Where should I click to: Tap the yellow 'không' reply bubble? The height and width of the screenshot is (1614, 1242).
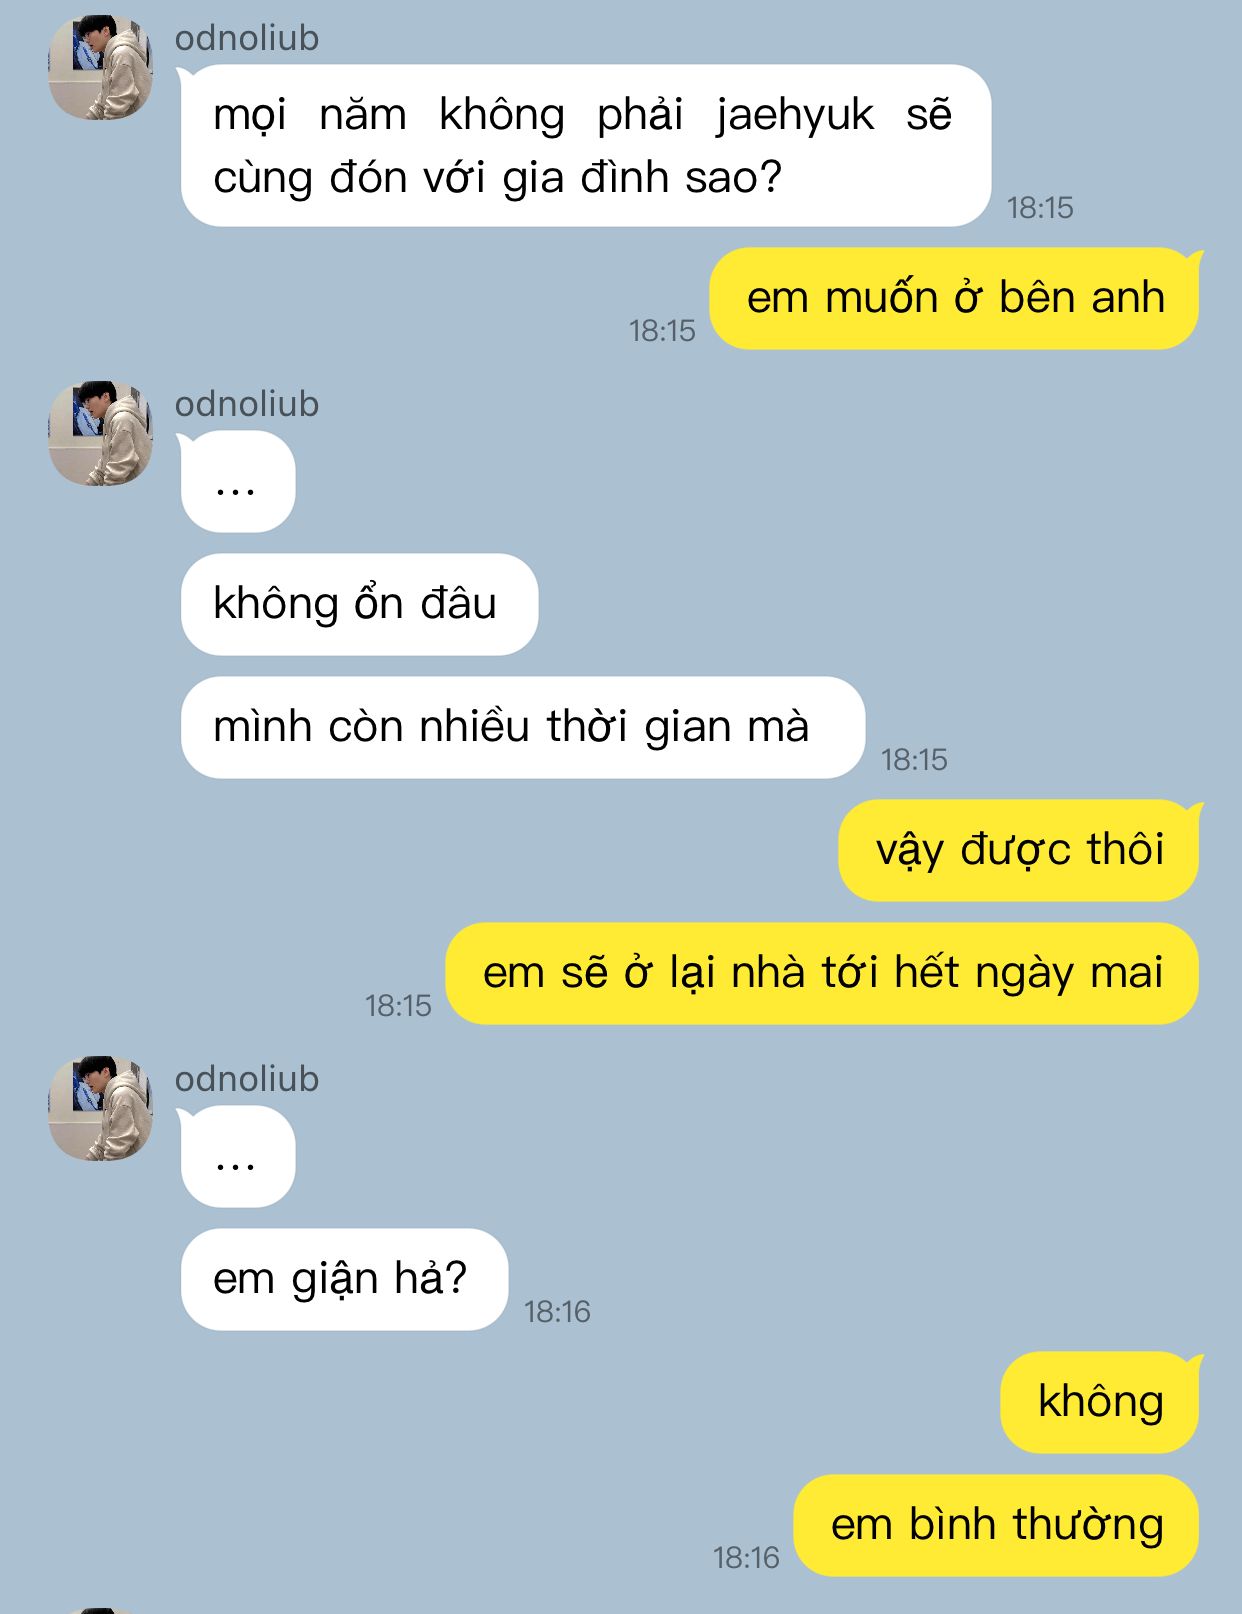tap(1101, 1403)
